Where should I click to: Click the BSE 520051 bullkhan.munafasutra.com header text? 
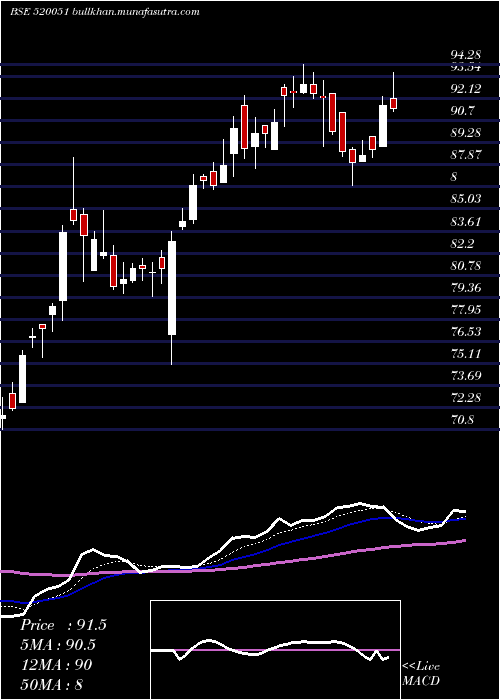[x=104, y=12]
